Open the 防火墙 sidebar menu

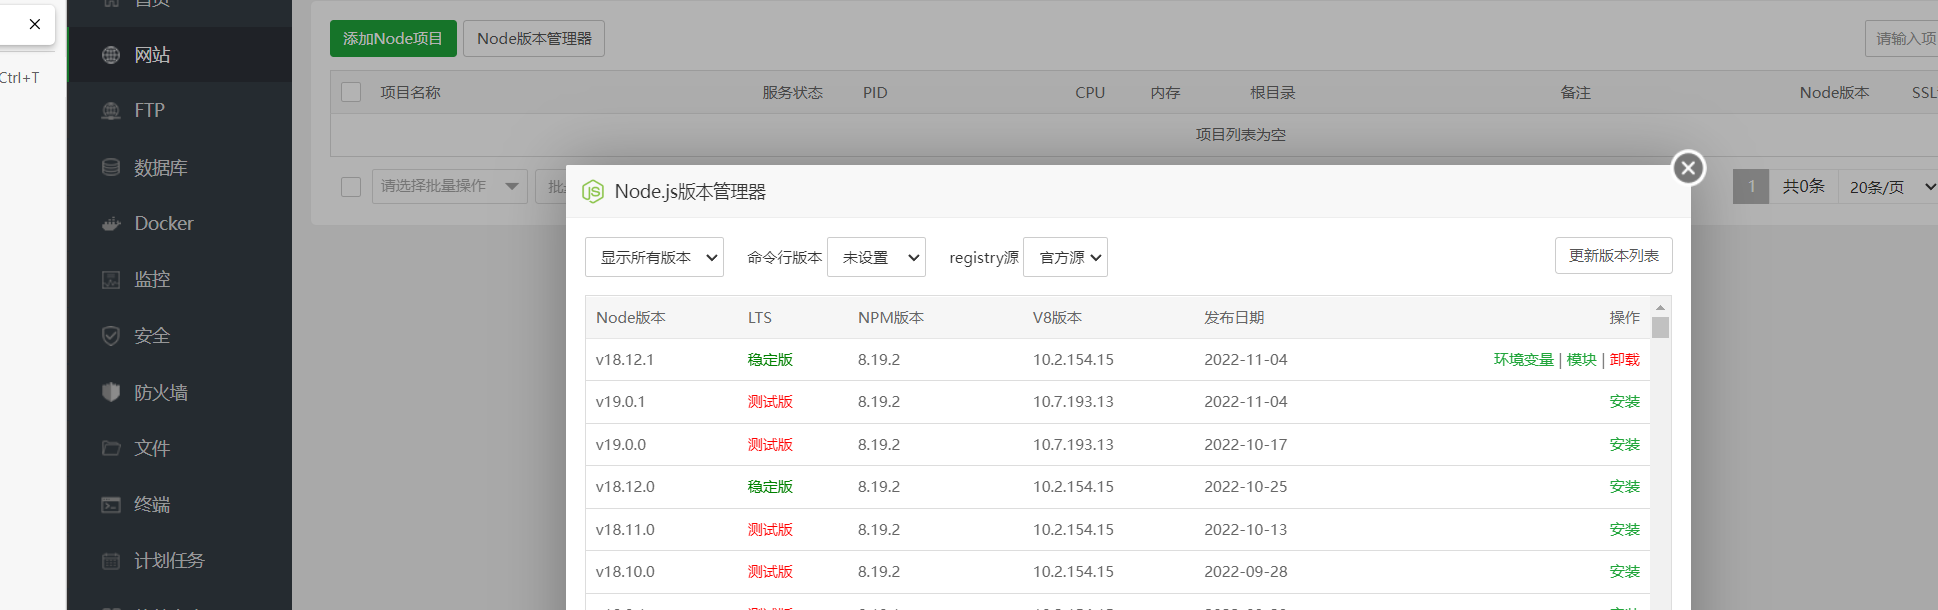(x=180, y=392)
